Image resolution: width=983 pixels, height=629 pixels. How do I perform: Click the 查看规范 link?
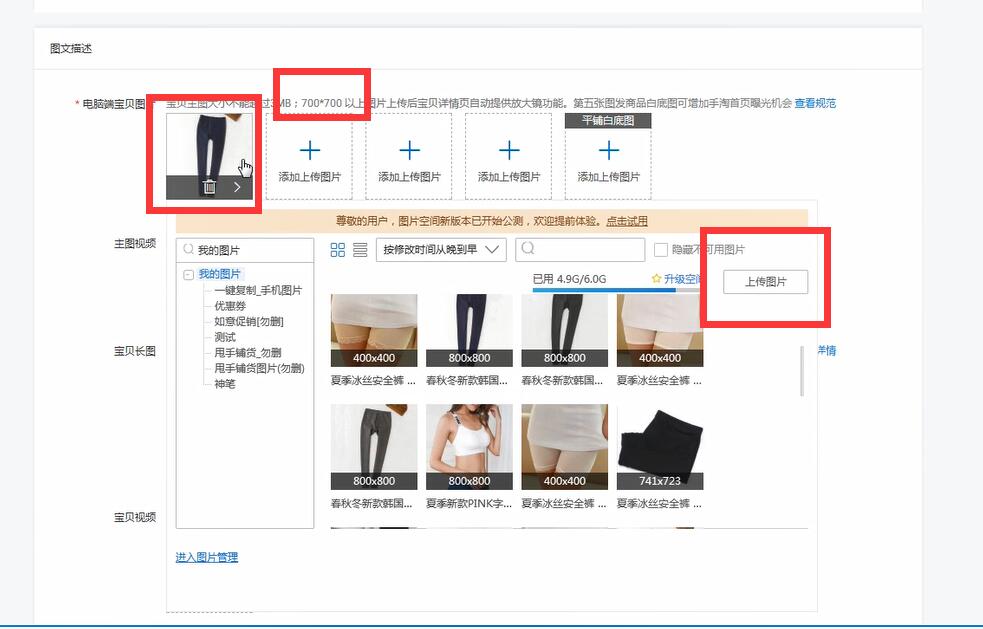click(x=815, y=103)
